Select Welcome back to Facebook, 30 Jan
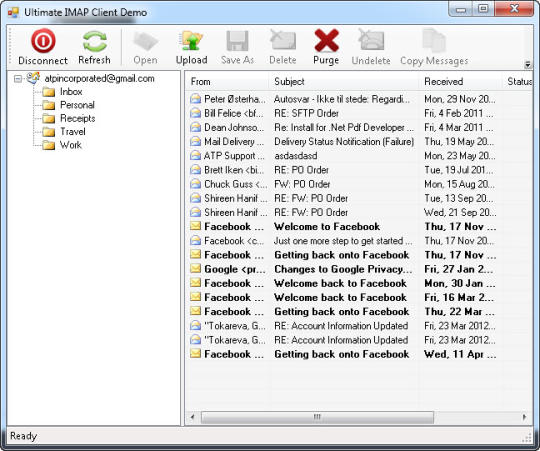Image resolution: width=540 pixels, height=451 pixels. [x=343, y=283]
